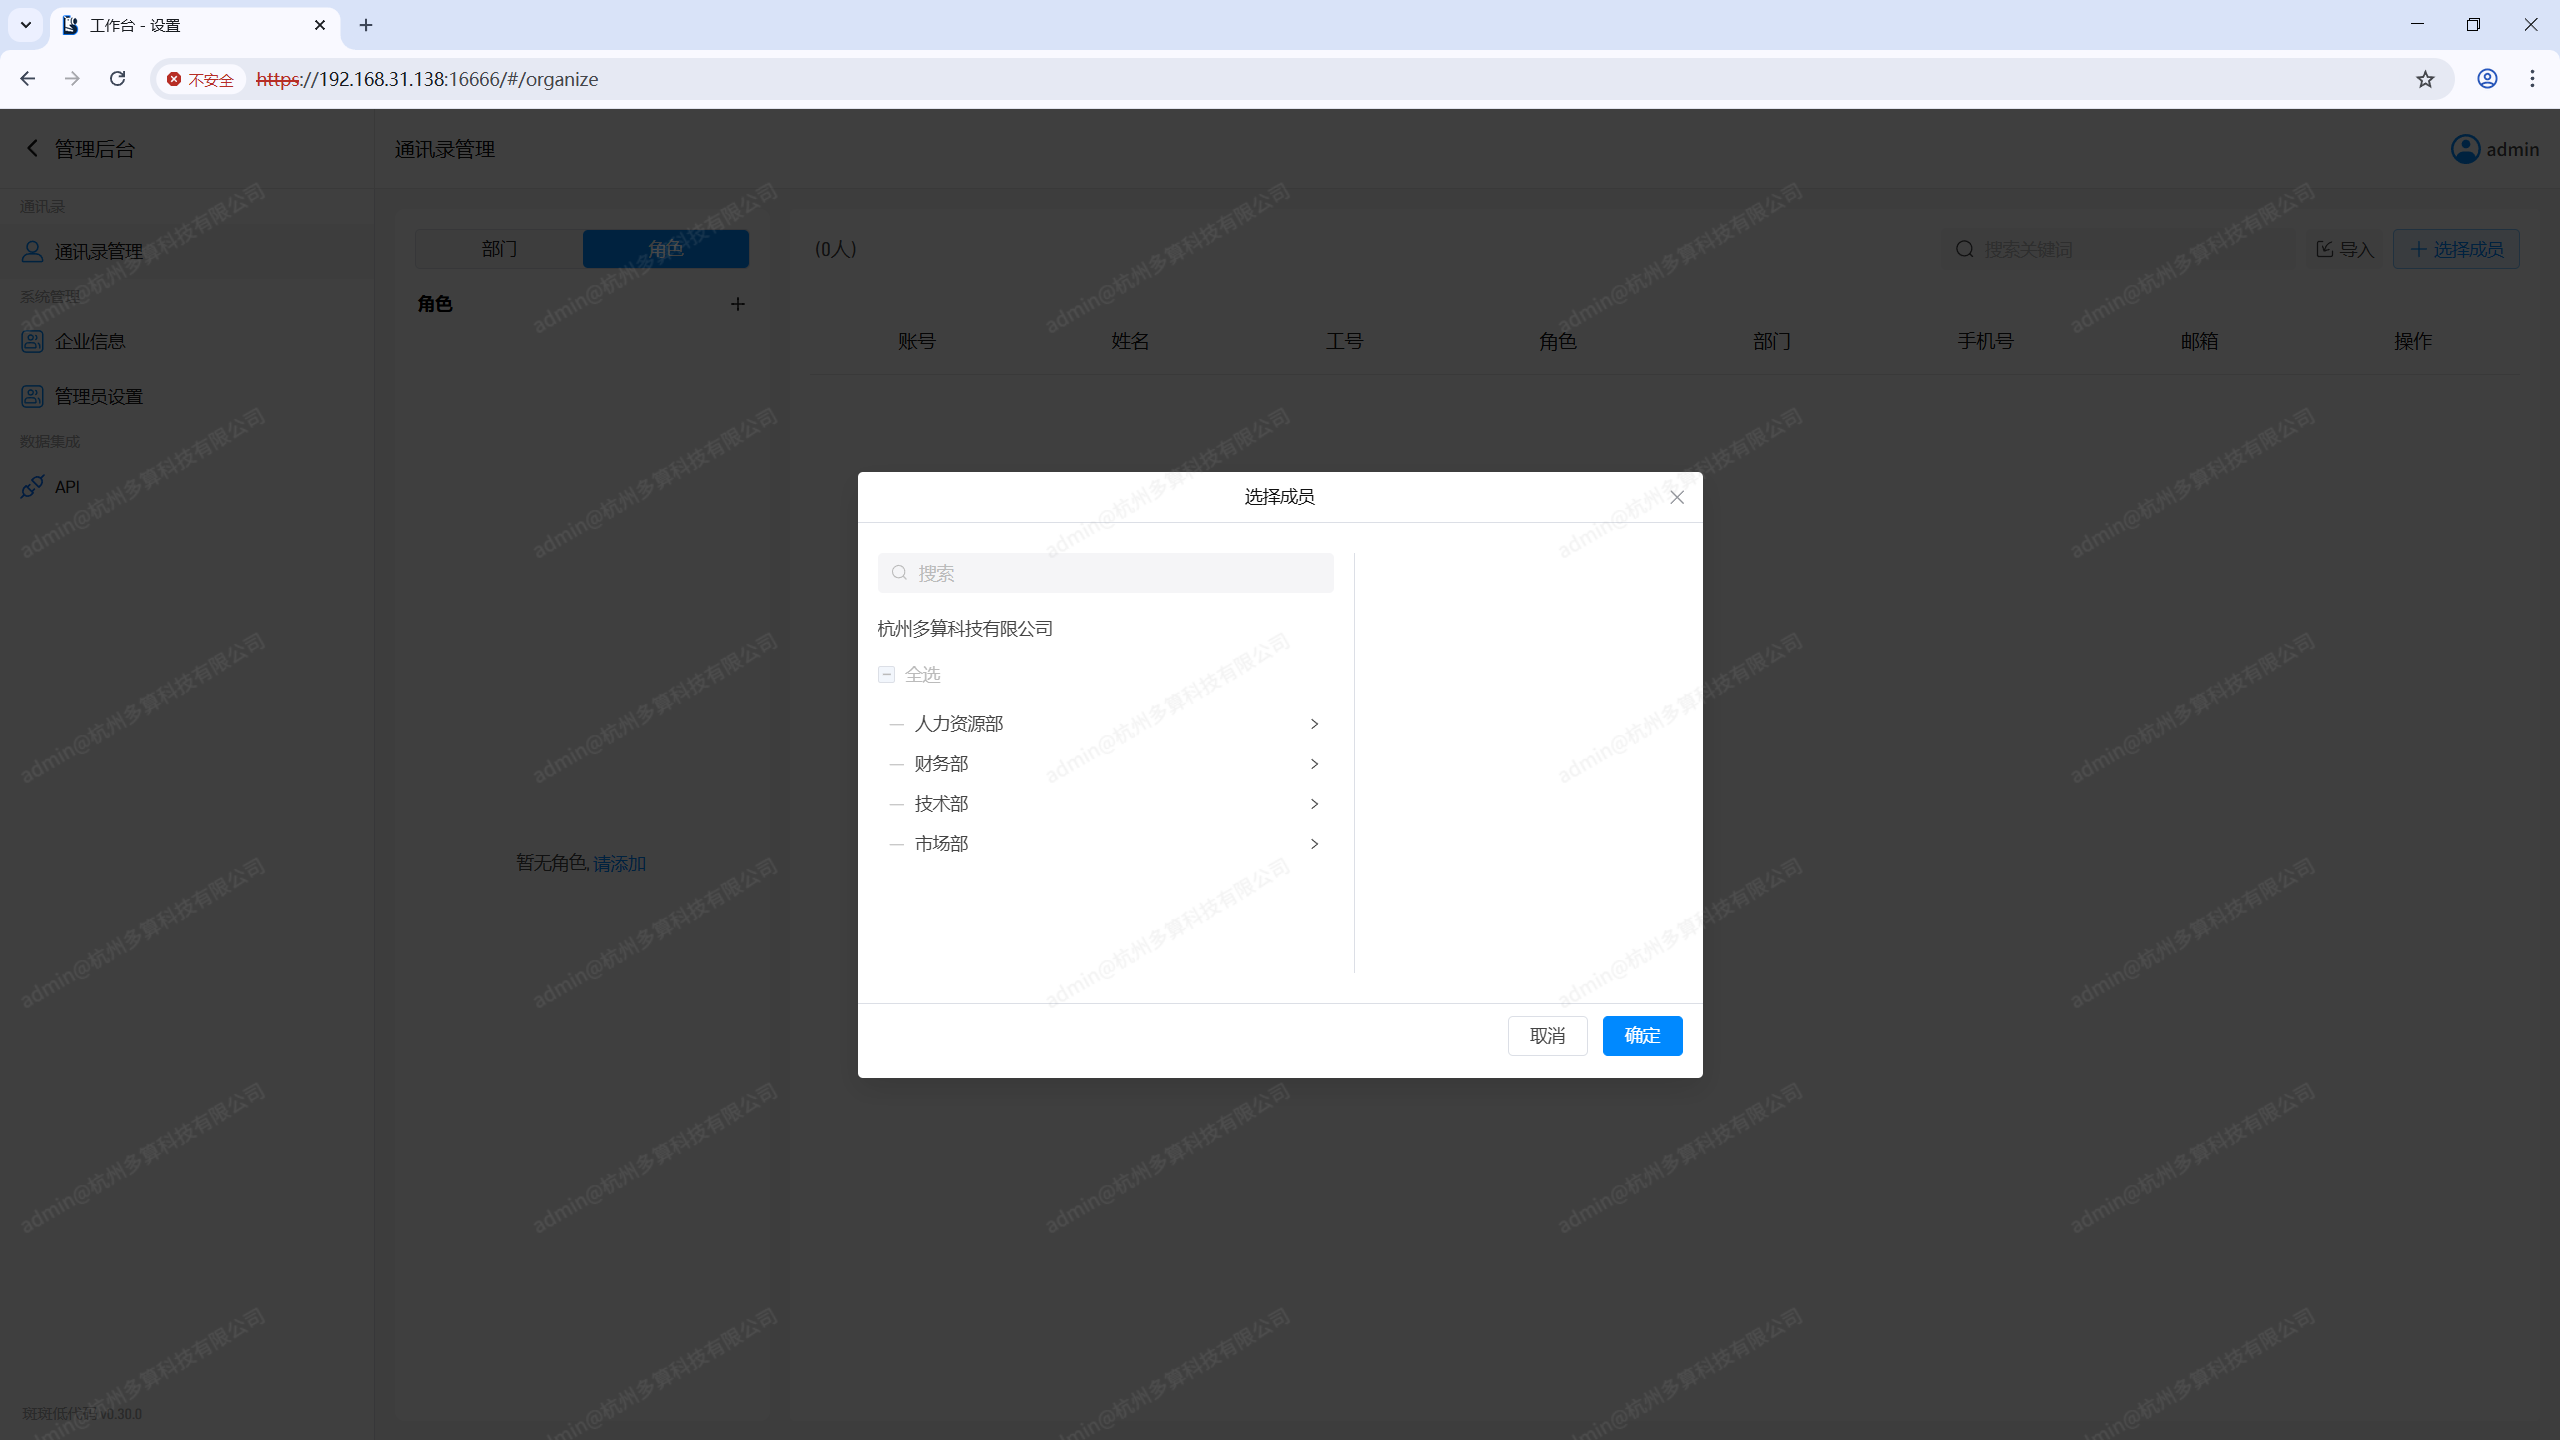
Task: Click the 企业信息 sidebar icon
Action: pyautogui.click(x=32, y=342)
